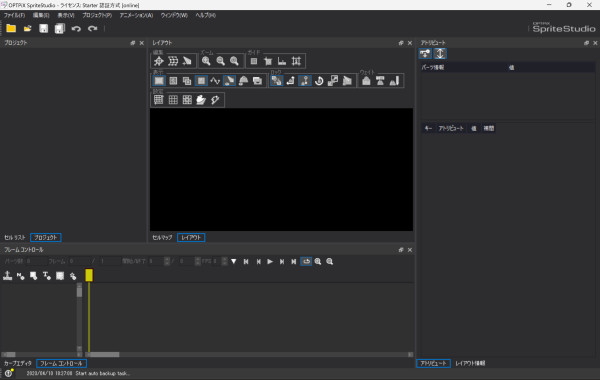Click the yellow playhead marker on timeline
Image resolution: width=600 pixels, height=380 pixels.
point(89,275)
